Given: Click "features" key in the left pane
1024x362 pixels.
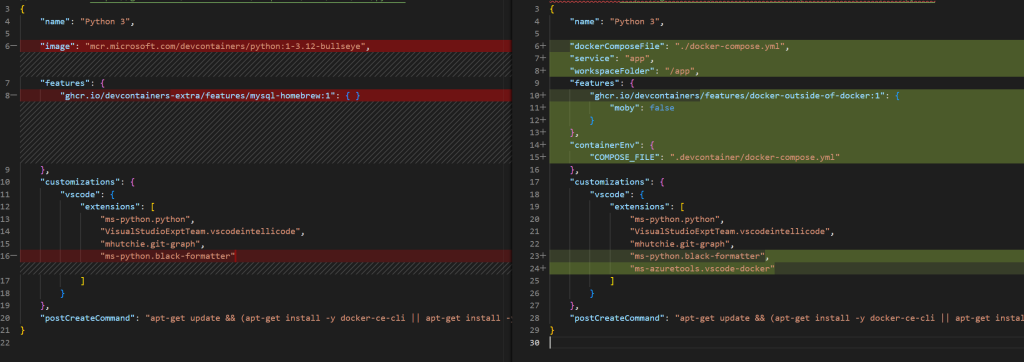Looking at the screenshot, I should pyautogui.click(x=65, y=83).
